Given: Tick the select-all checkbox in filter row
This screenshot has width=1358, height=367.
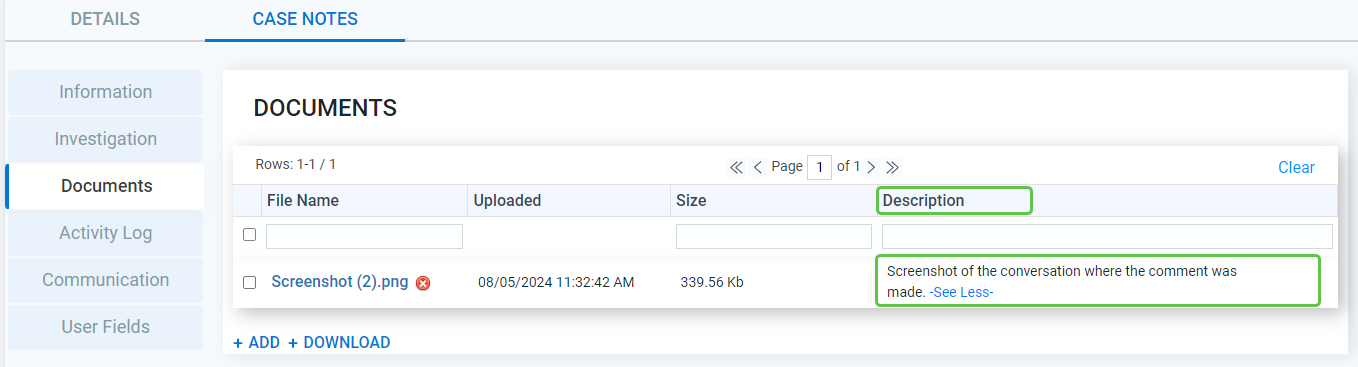Looking at the screenshot, I should [250, 235].
